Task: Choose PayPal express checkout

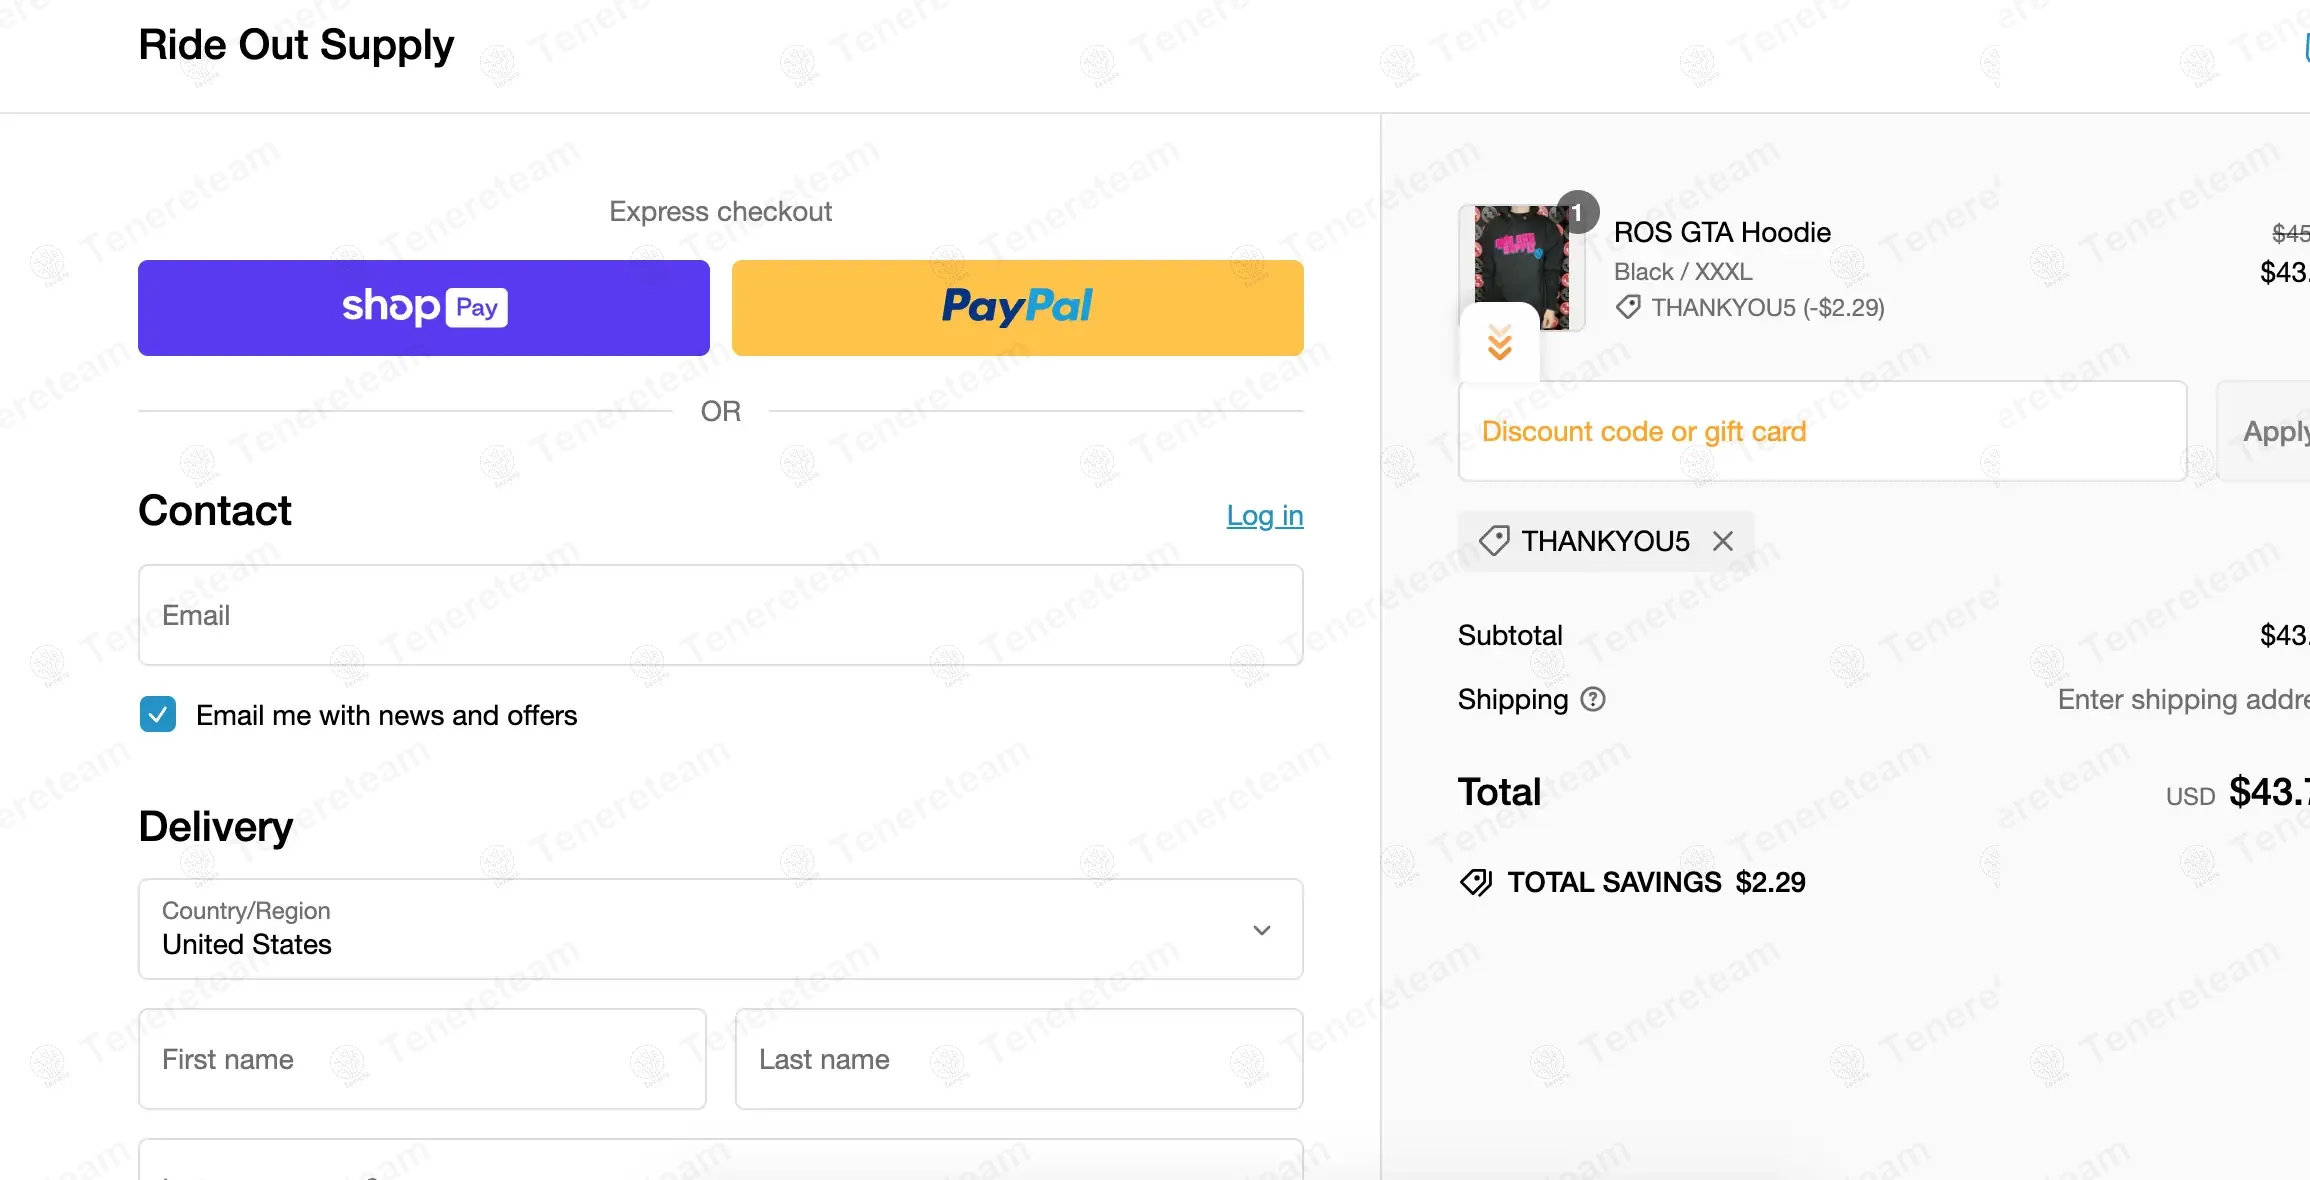Action: [x=1017, y=308]
